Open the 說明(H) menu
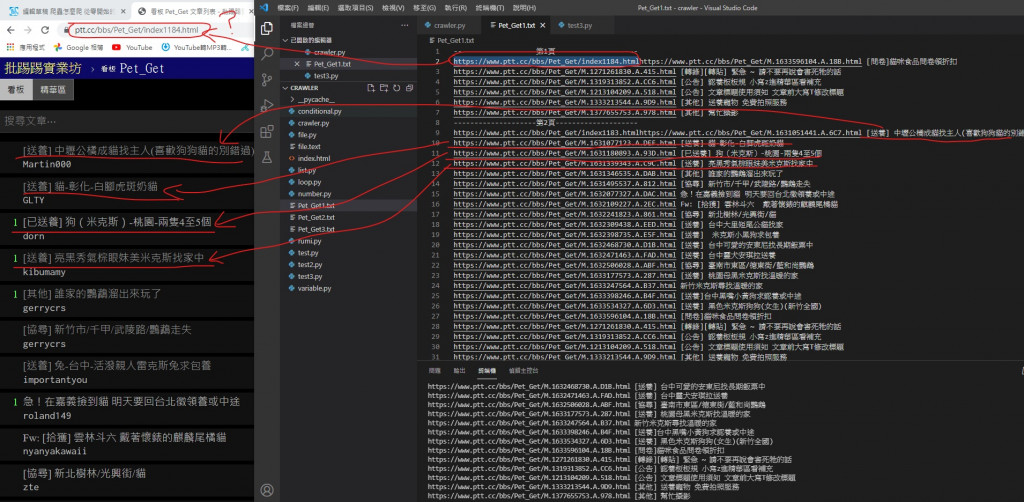Screen dimensions: 1024x502 click(523, 8)
